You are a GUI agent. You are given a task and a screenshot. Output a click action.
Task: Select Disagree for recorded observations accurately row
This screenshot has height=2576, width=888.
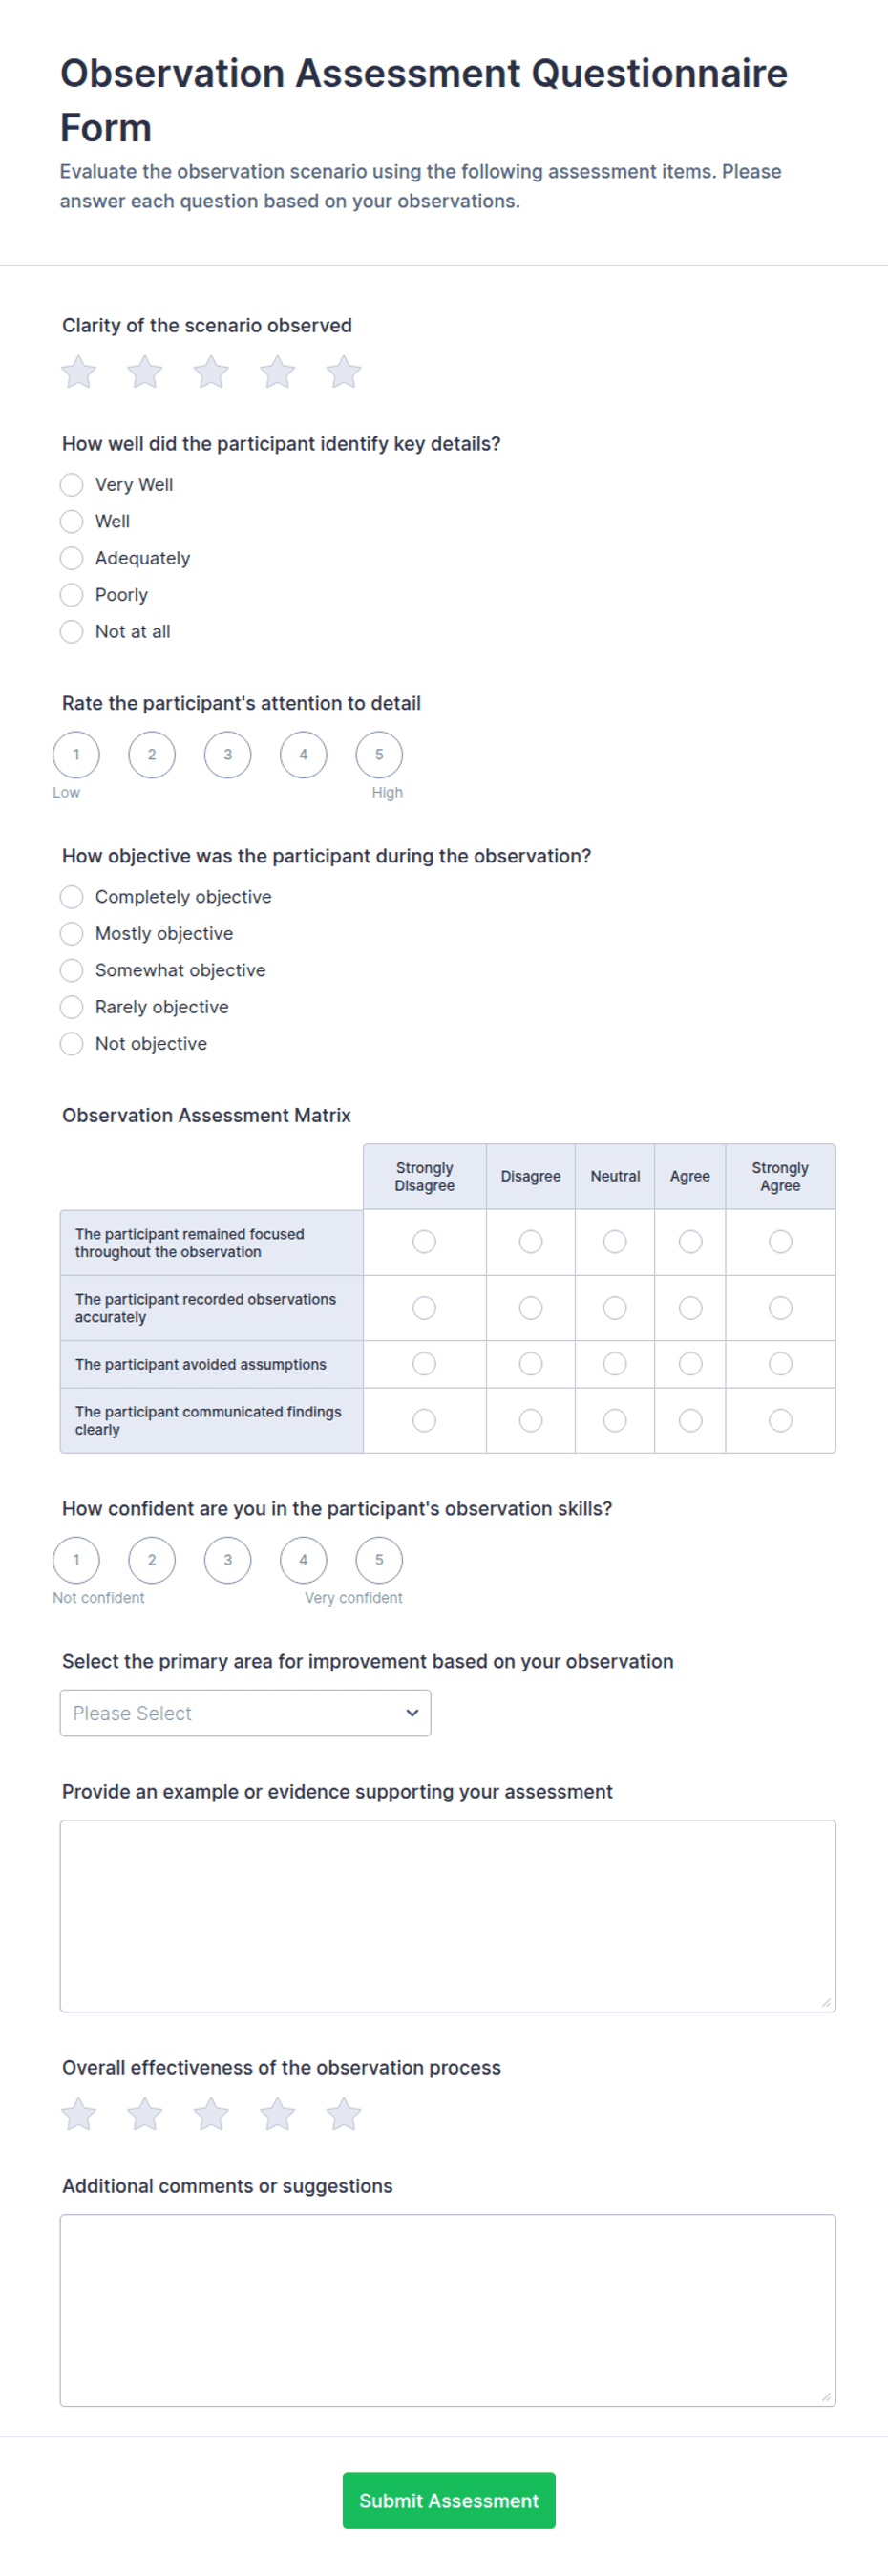[x=531, y=1308]
